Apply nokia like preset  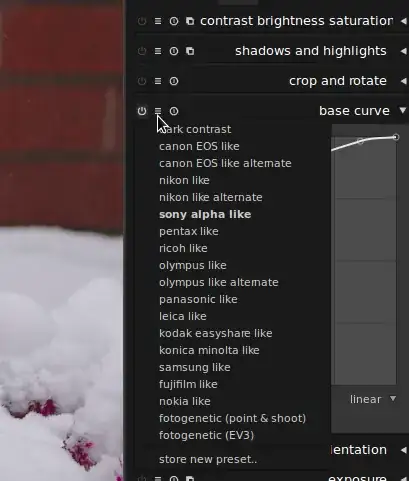185,401
